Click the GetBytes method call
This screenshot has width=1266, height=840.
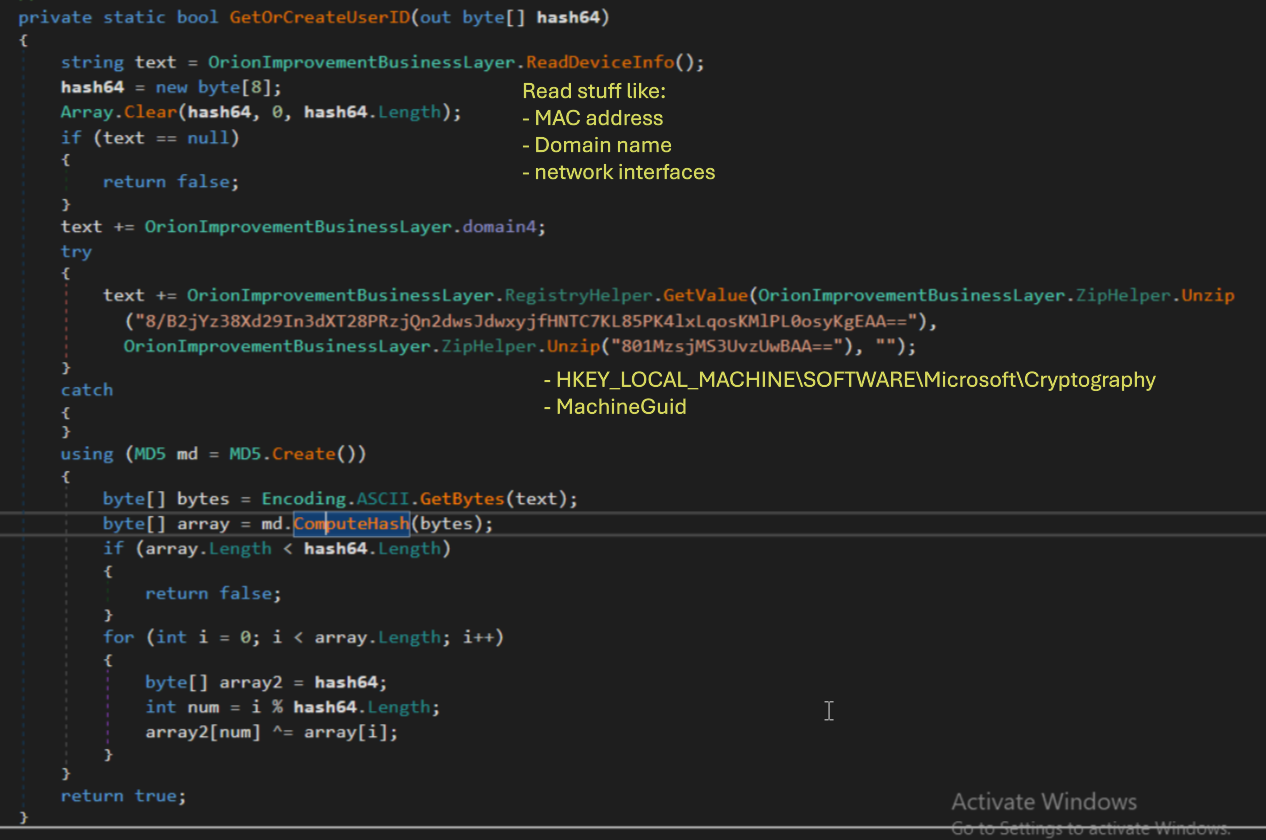tap(461, 498)
